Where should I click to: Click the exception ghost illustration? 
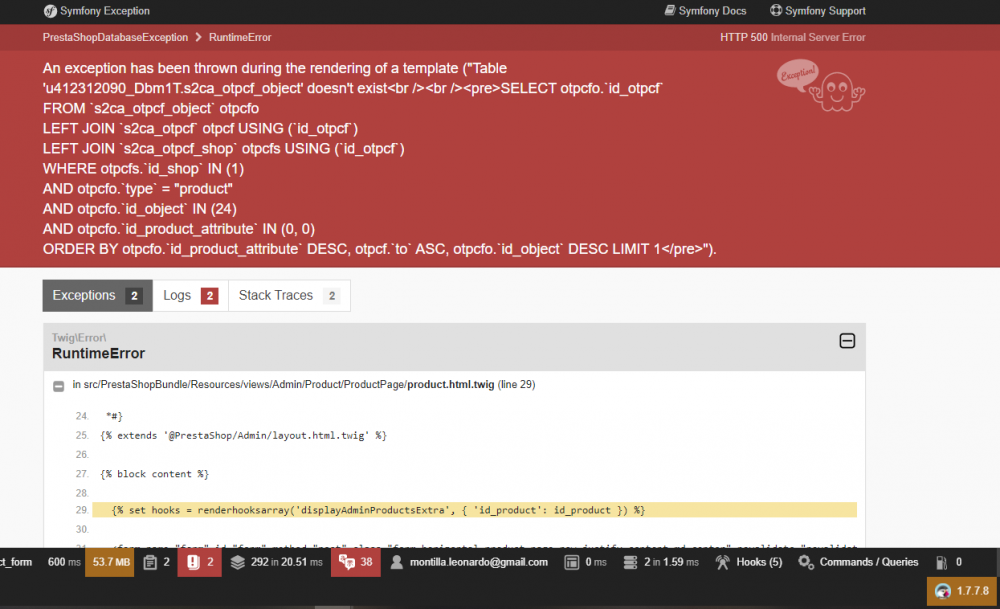(821, 85)
